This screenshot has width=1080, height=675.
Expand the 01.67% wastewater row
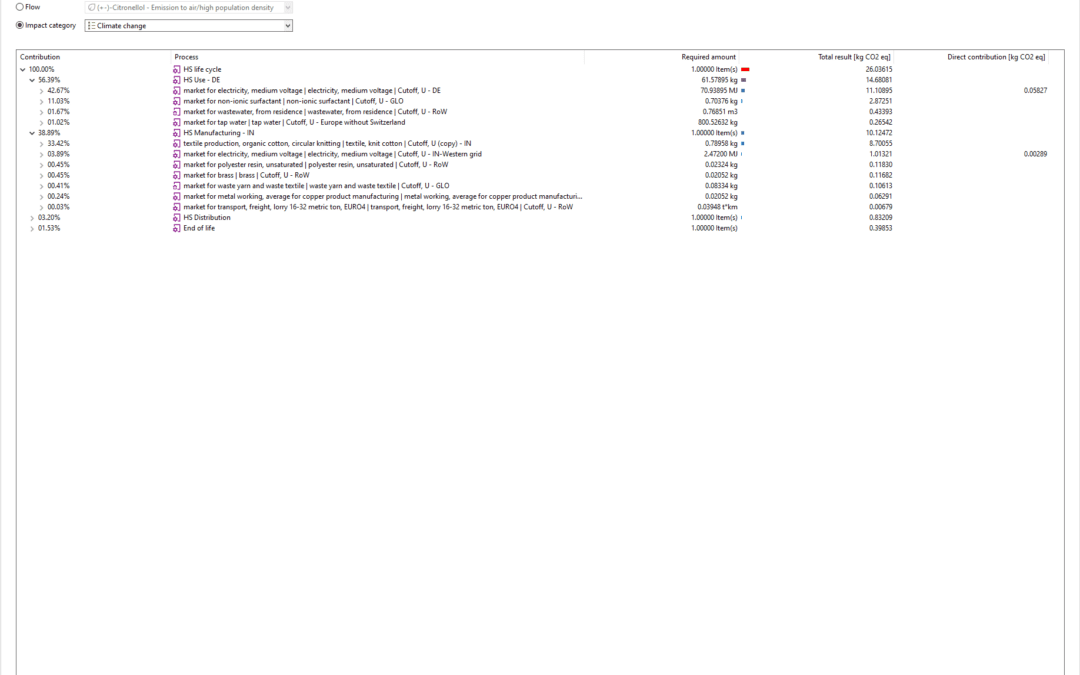click(x=41, y=112)
